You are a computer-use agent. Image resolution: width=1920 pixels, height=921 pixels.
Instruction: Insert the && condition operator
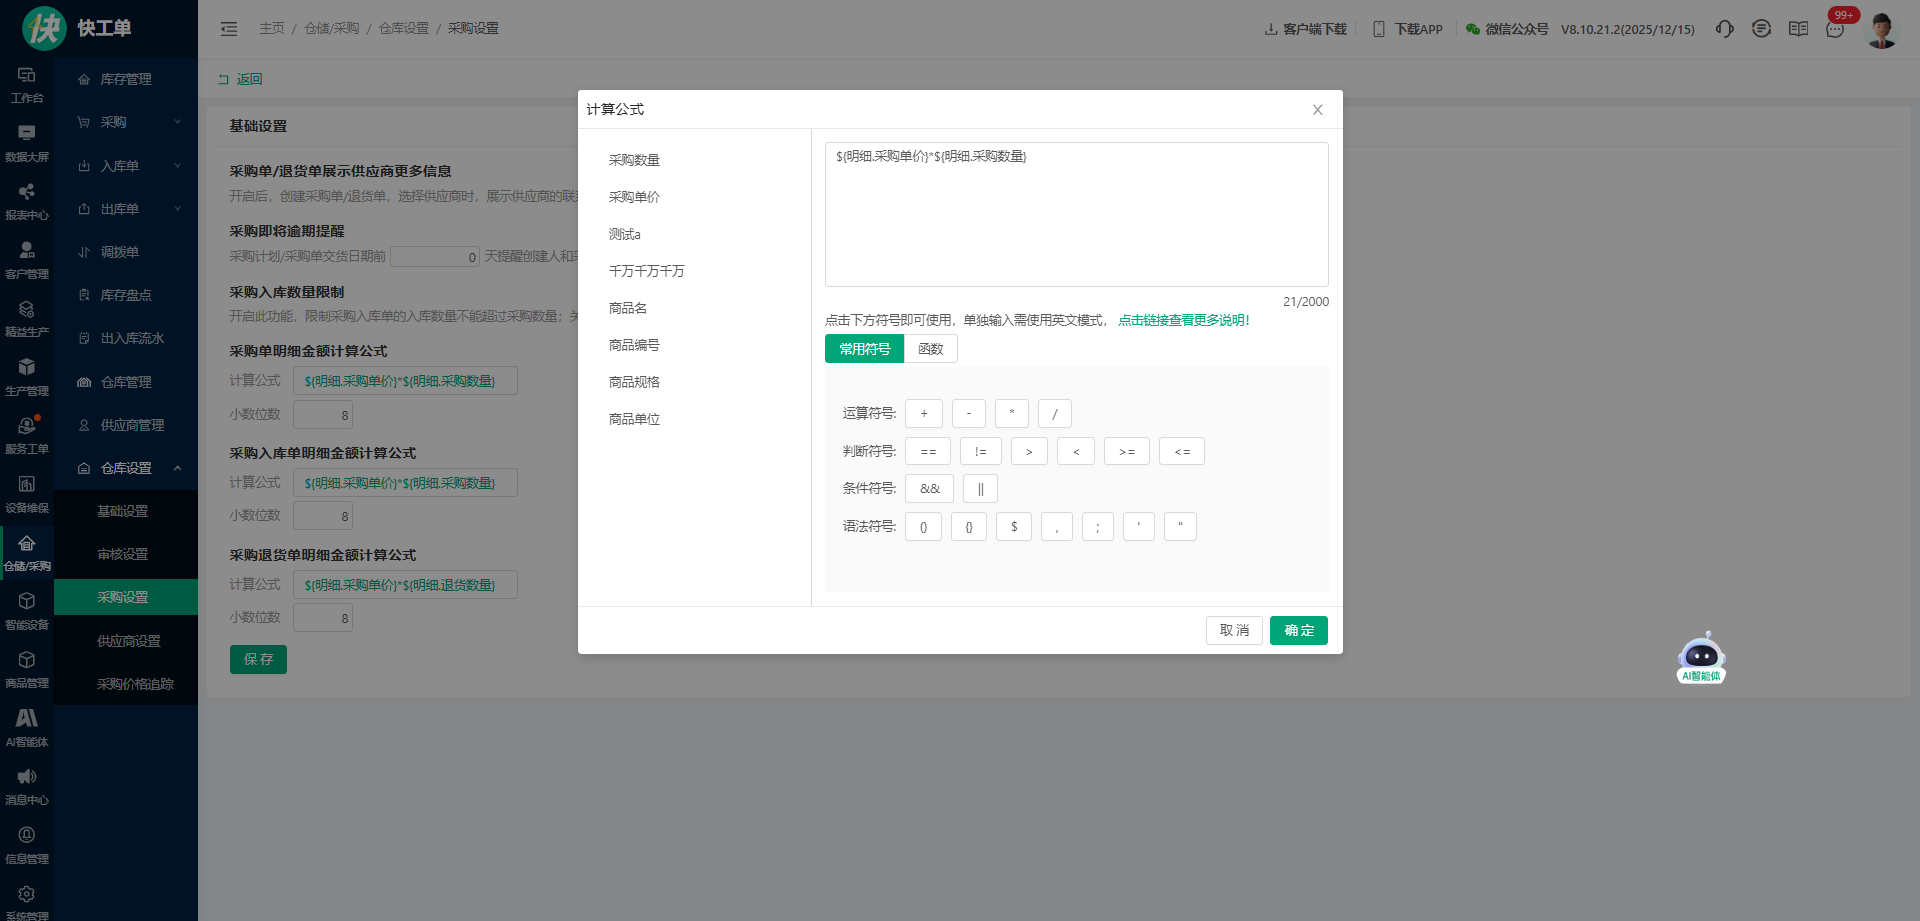coord(929,489)
